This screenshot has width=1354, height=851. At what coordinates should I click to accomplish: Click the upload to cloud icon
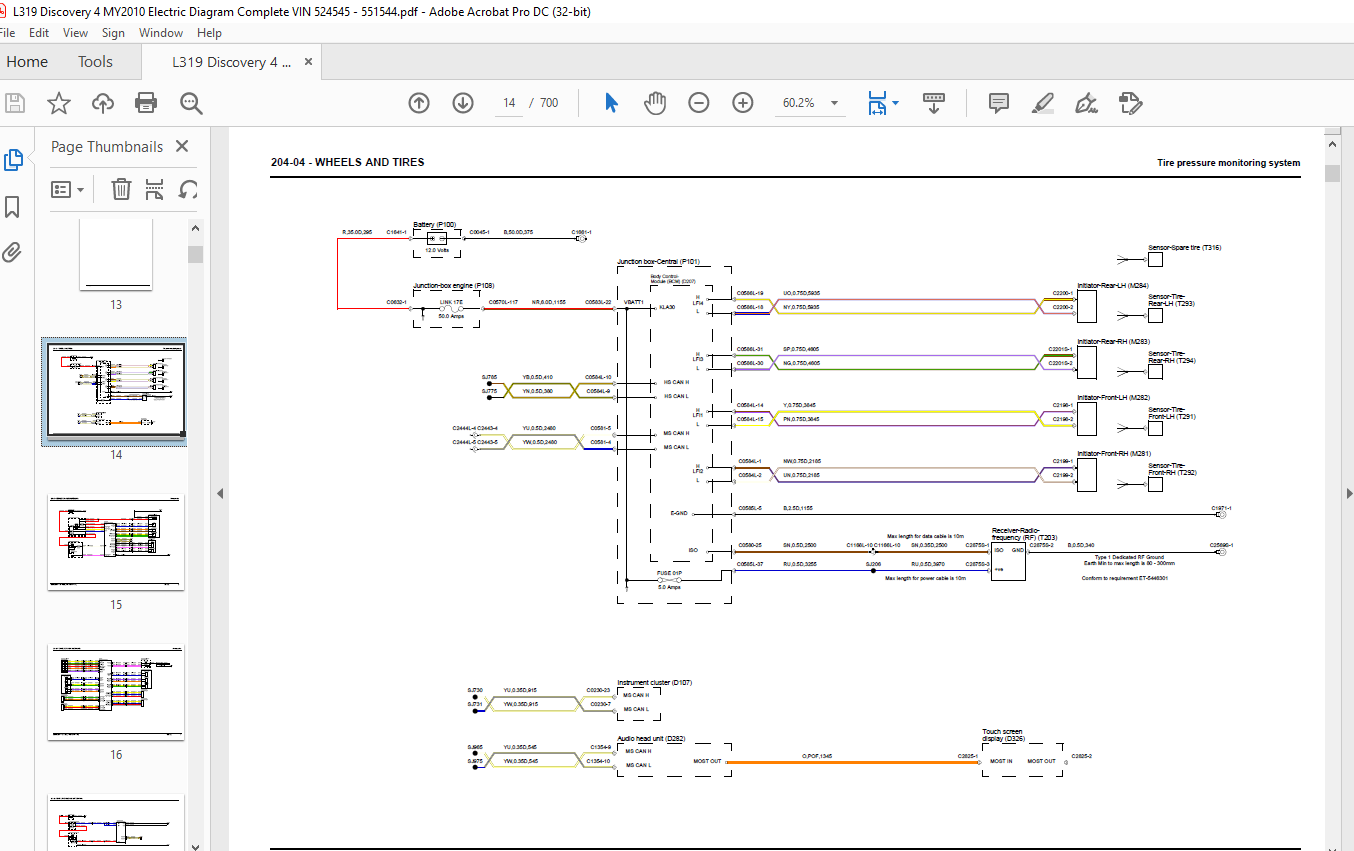point(102,103)
